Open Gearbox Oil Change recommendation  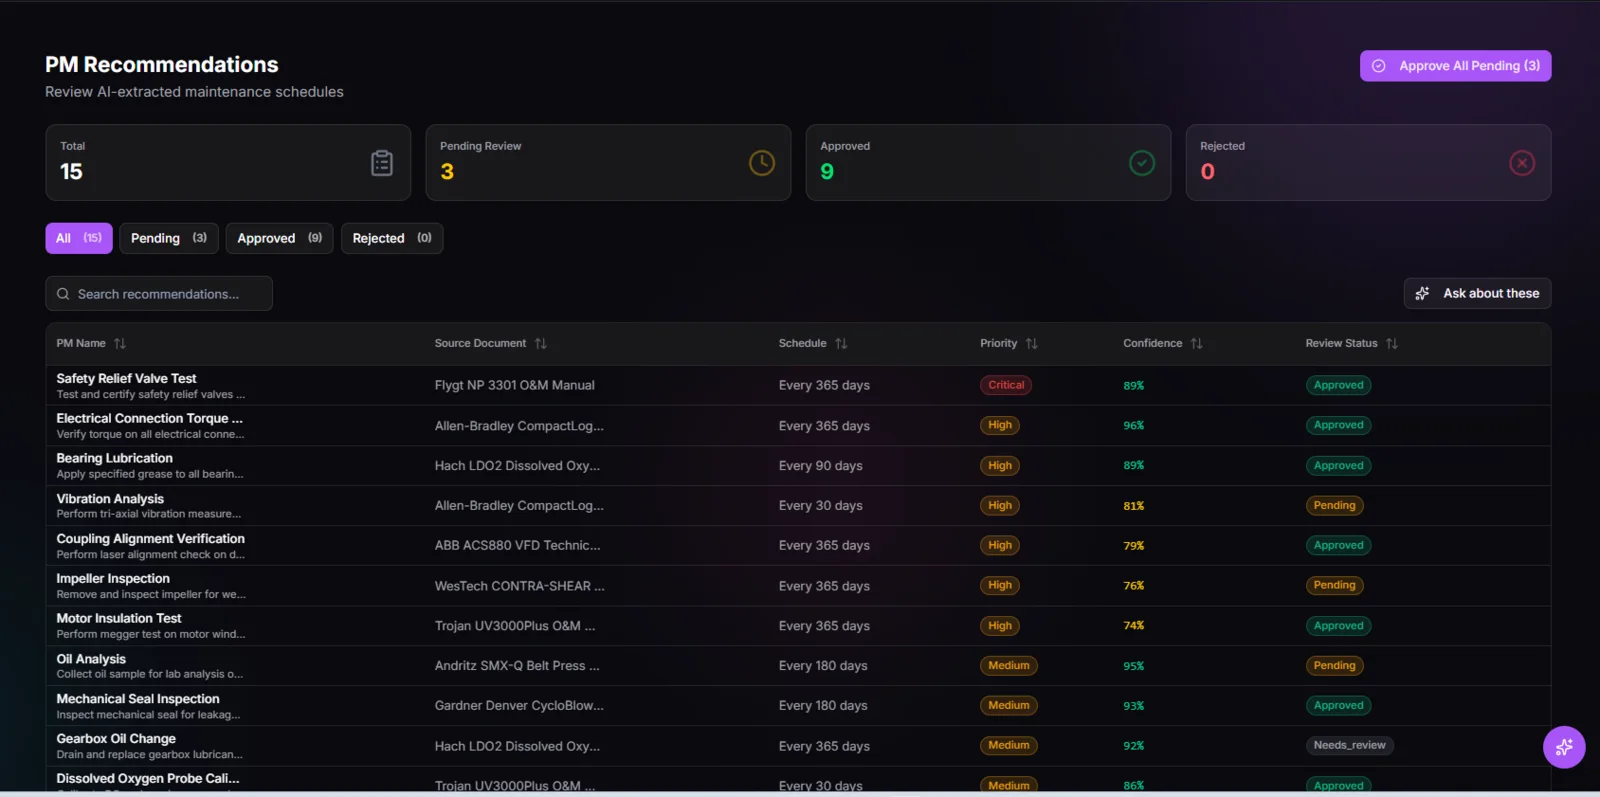pos(798,745)
